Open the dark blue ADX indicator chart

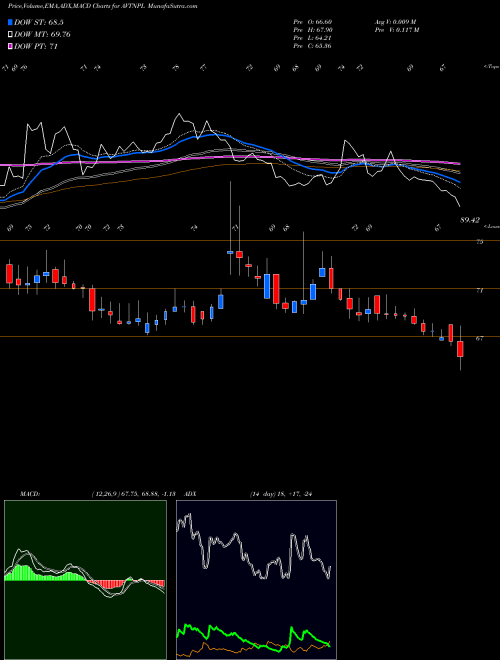point(256,580)
